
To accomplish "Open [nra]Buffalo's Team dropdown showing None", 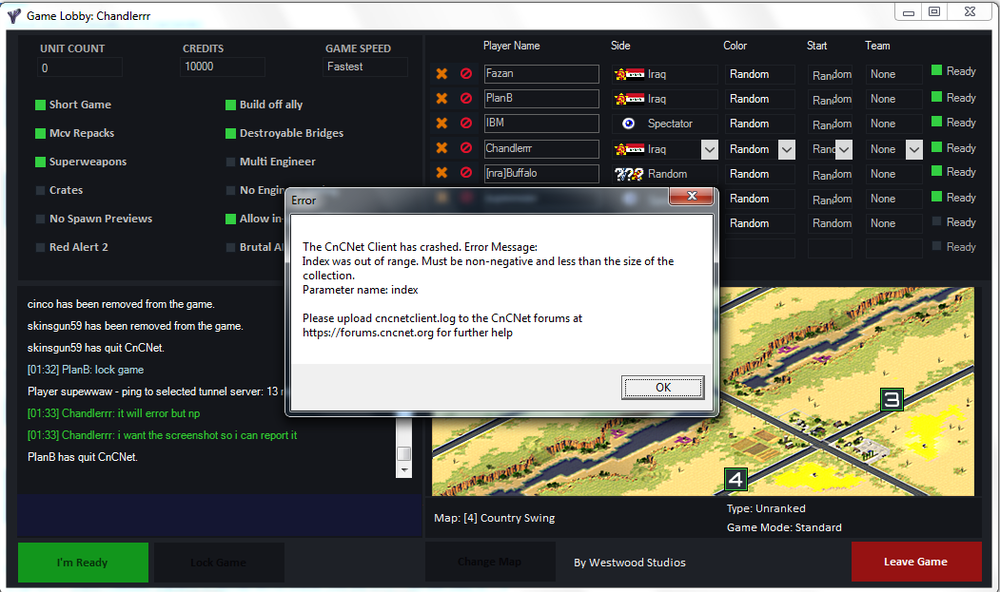I will coord(893,174).
